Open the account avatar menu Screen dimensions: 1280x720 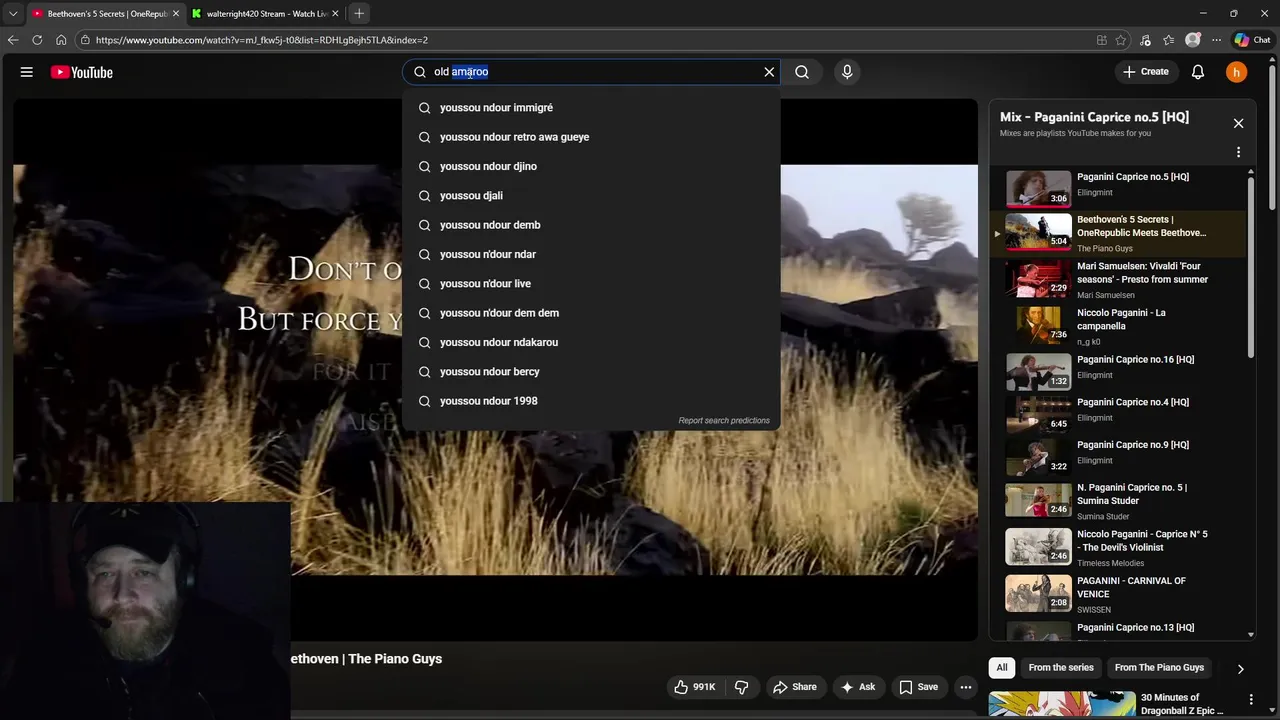(x=1237, y=72)
